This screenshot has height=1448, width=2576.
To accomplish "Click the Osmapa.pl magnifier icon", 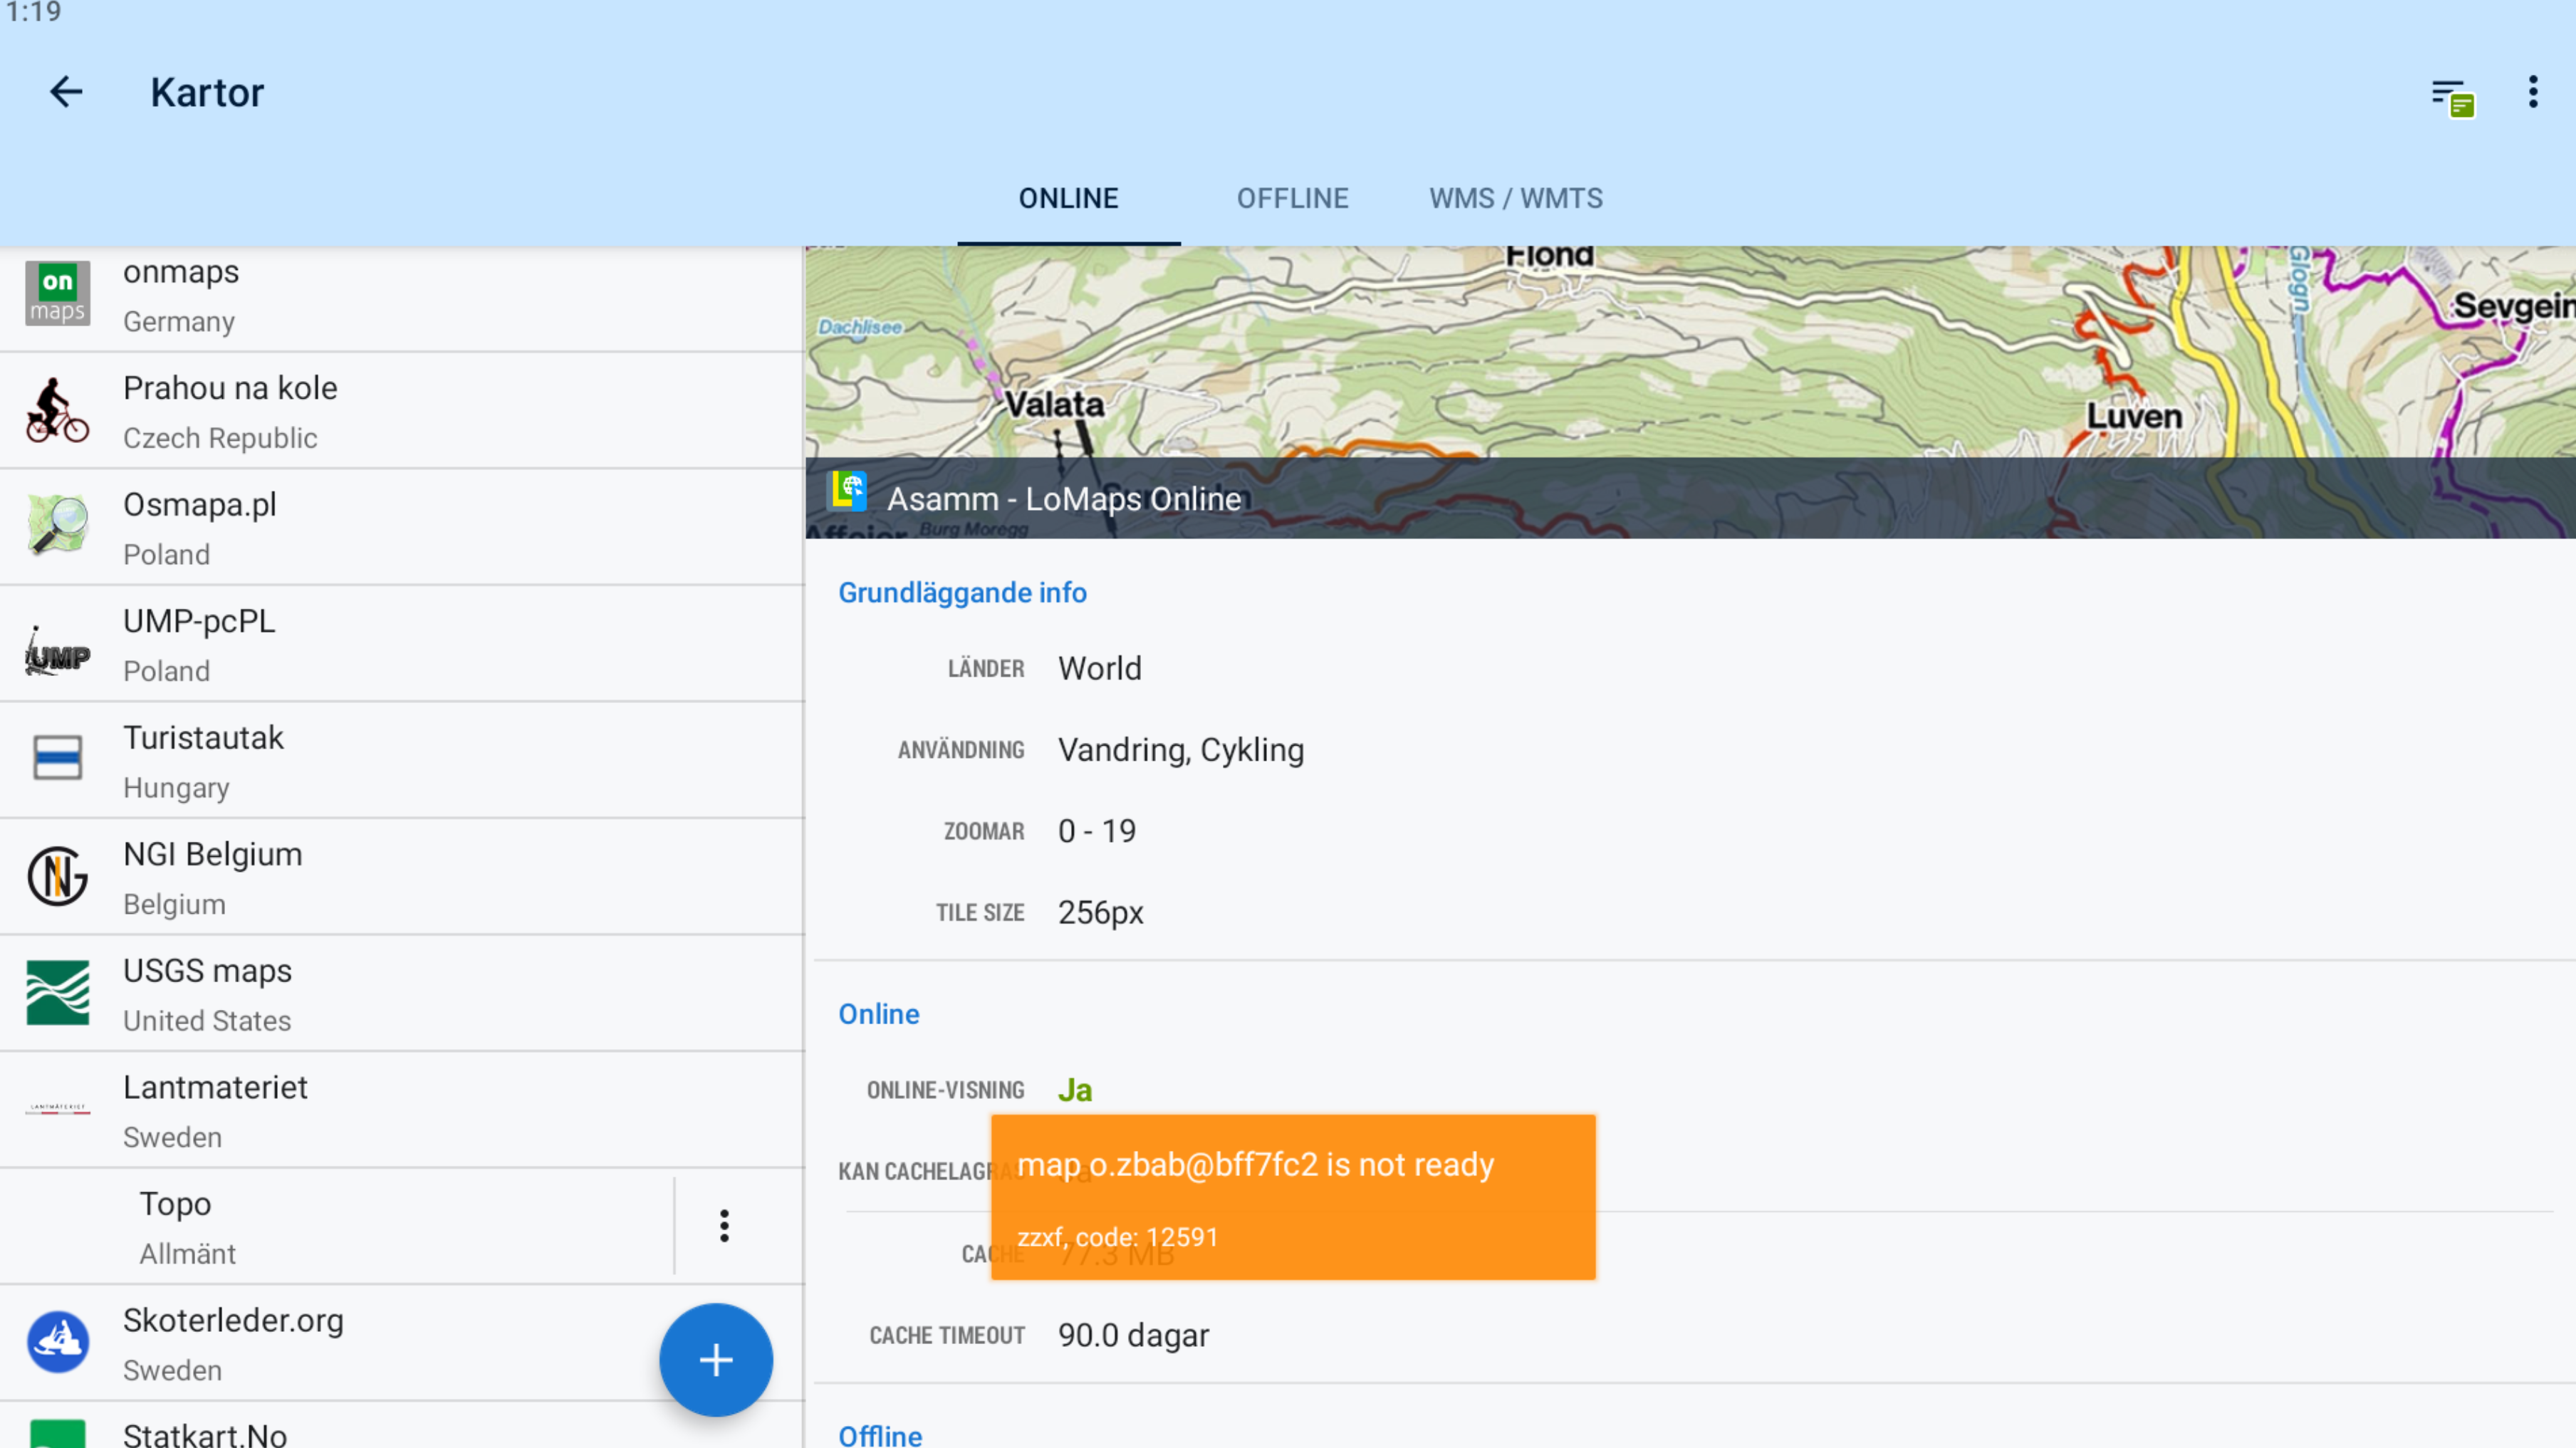I will [58, 526].
